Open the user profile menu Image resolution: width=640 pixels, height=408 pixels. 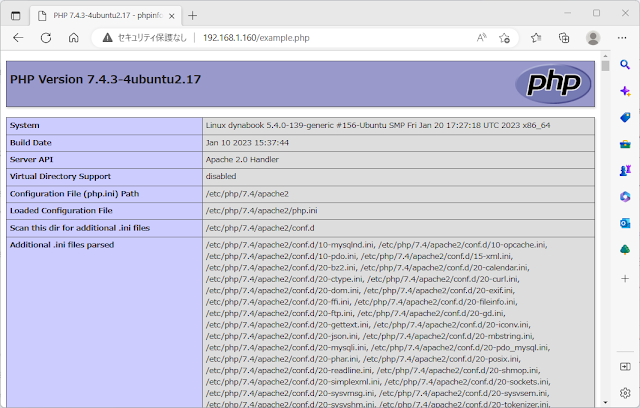(593, 38)
